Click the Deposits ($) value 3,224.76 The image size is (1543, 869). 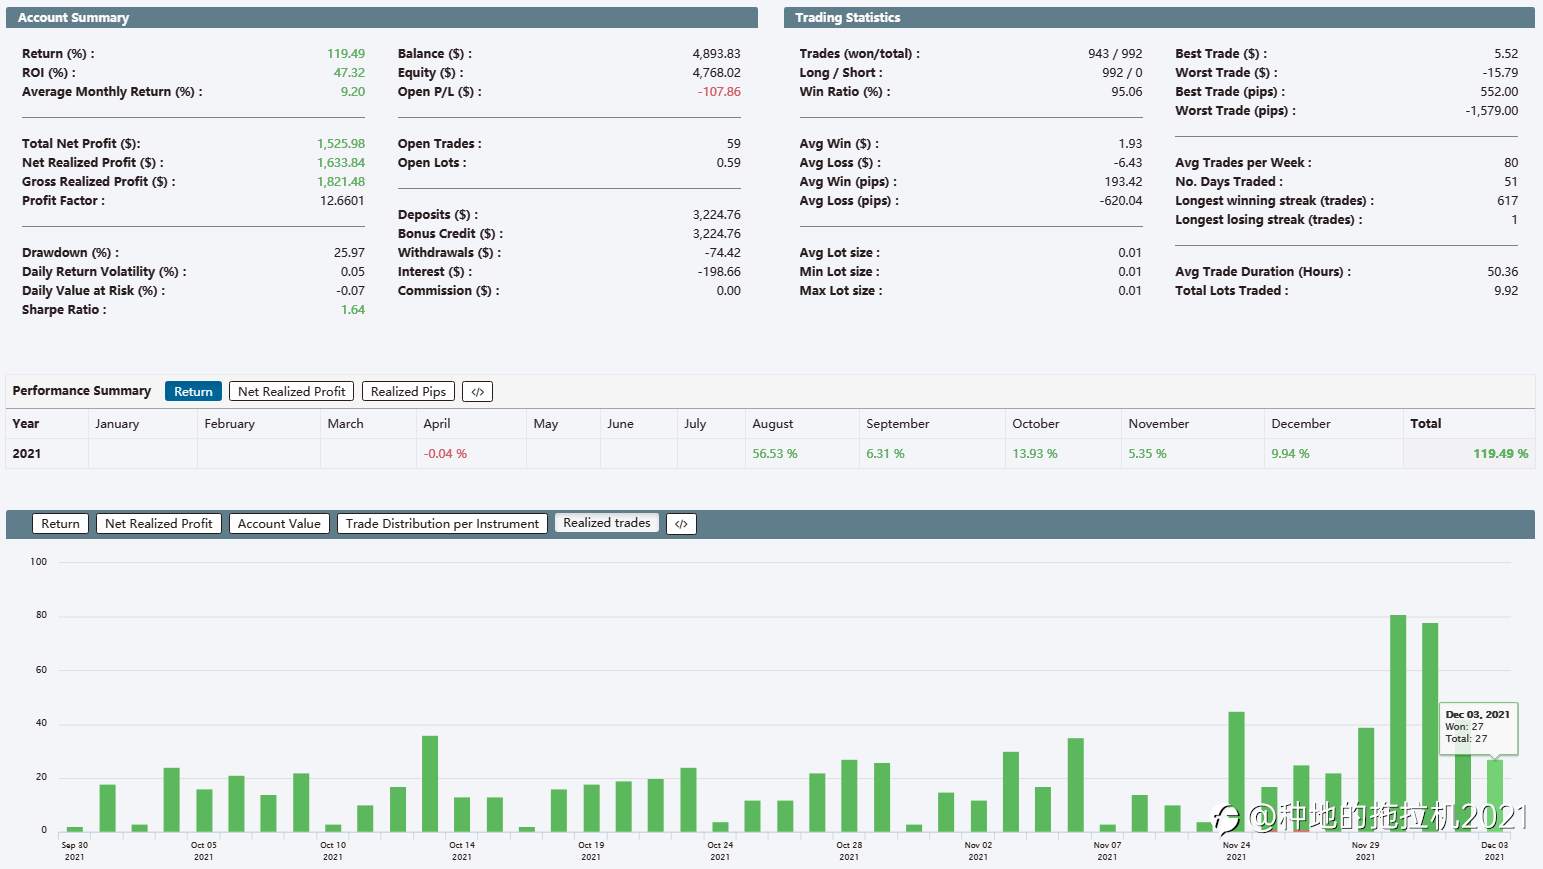click(x=717, y=215)
